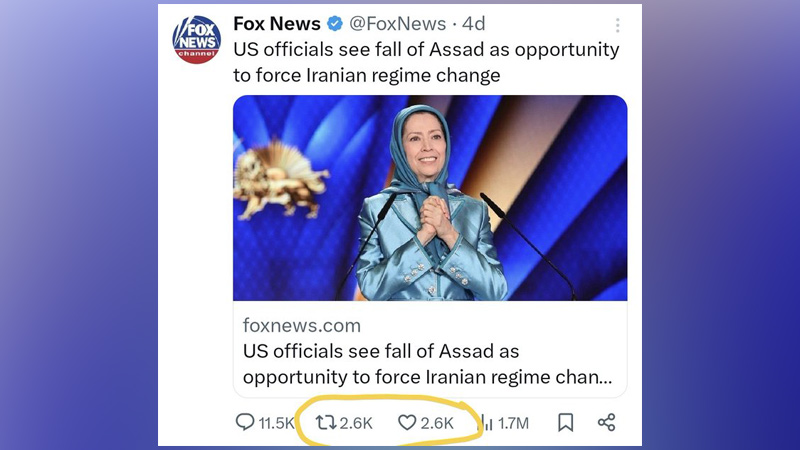Screen dimensions: 800x450
Task: Click the reply speech bubble icon
Action: click(245, 423)
